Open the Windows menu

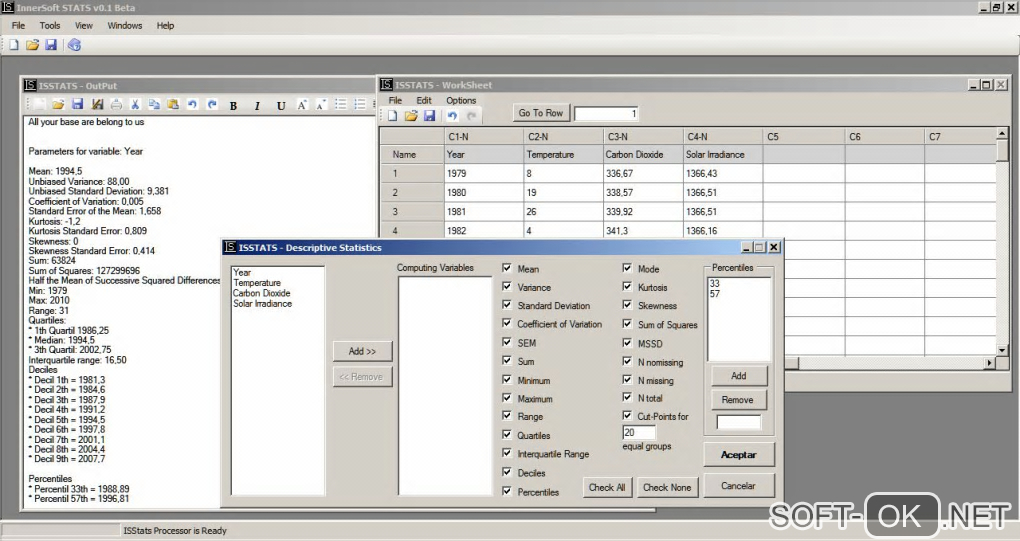[124, 25]
